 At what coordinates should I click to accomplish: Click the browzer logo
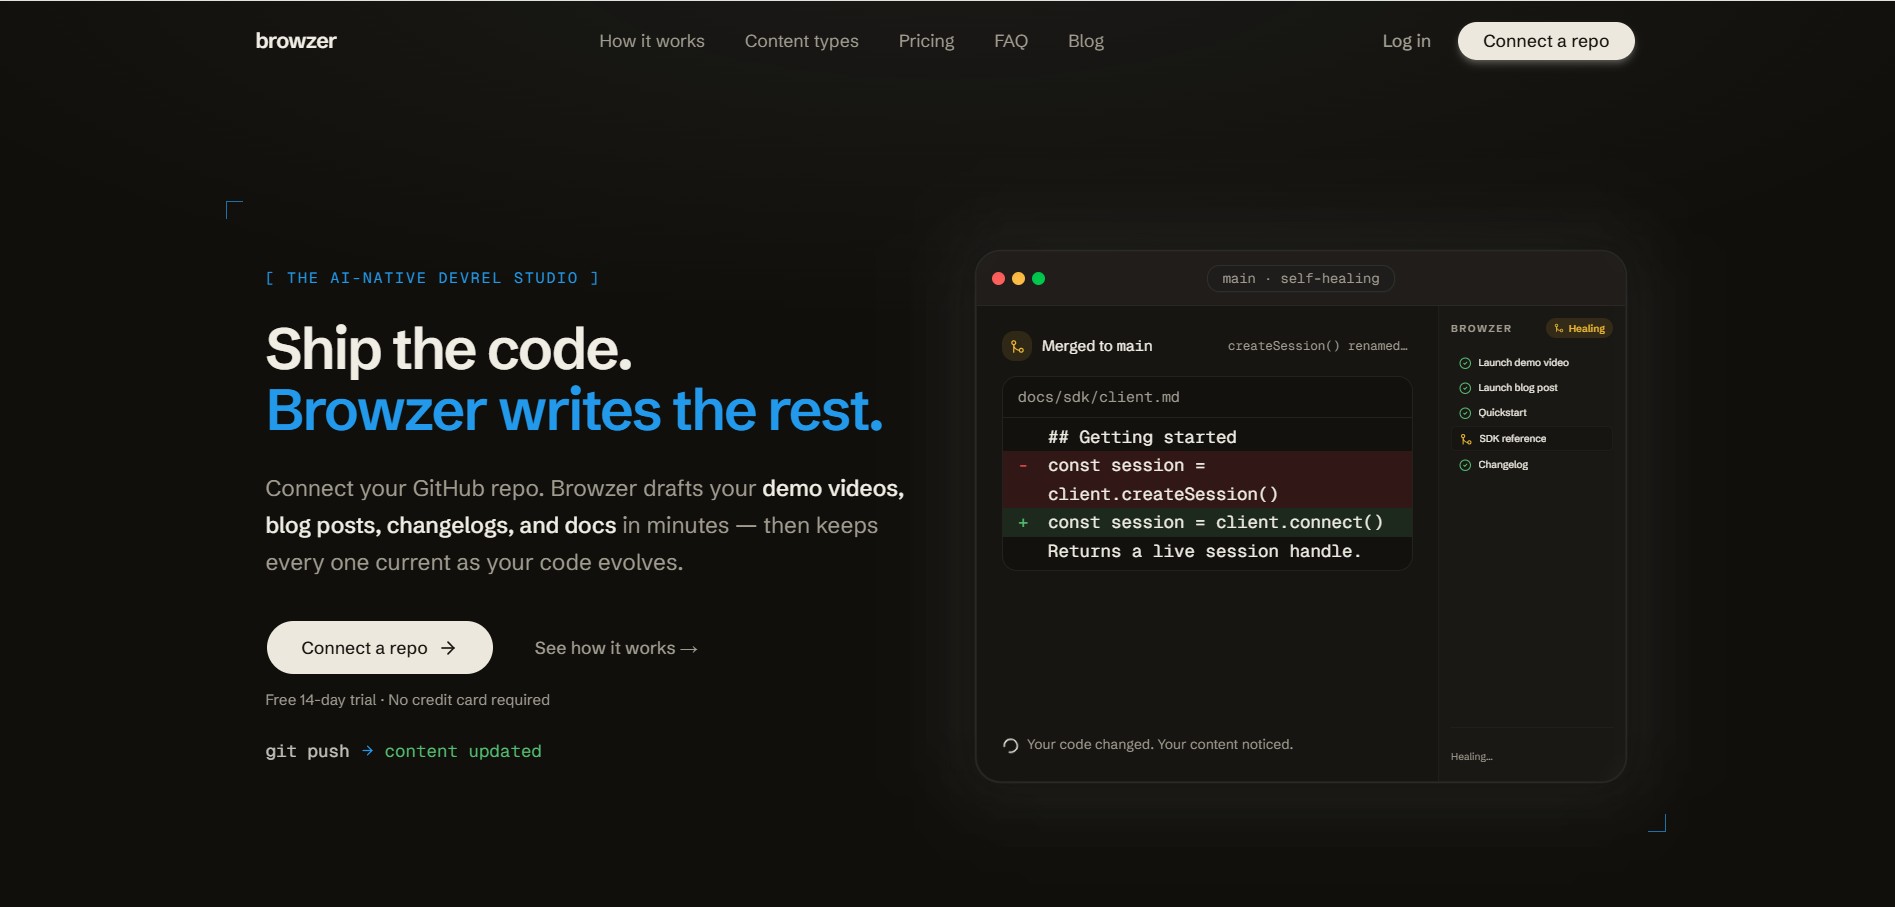[x=296, y=41]
